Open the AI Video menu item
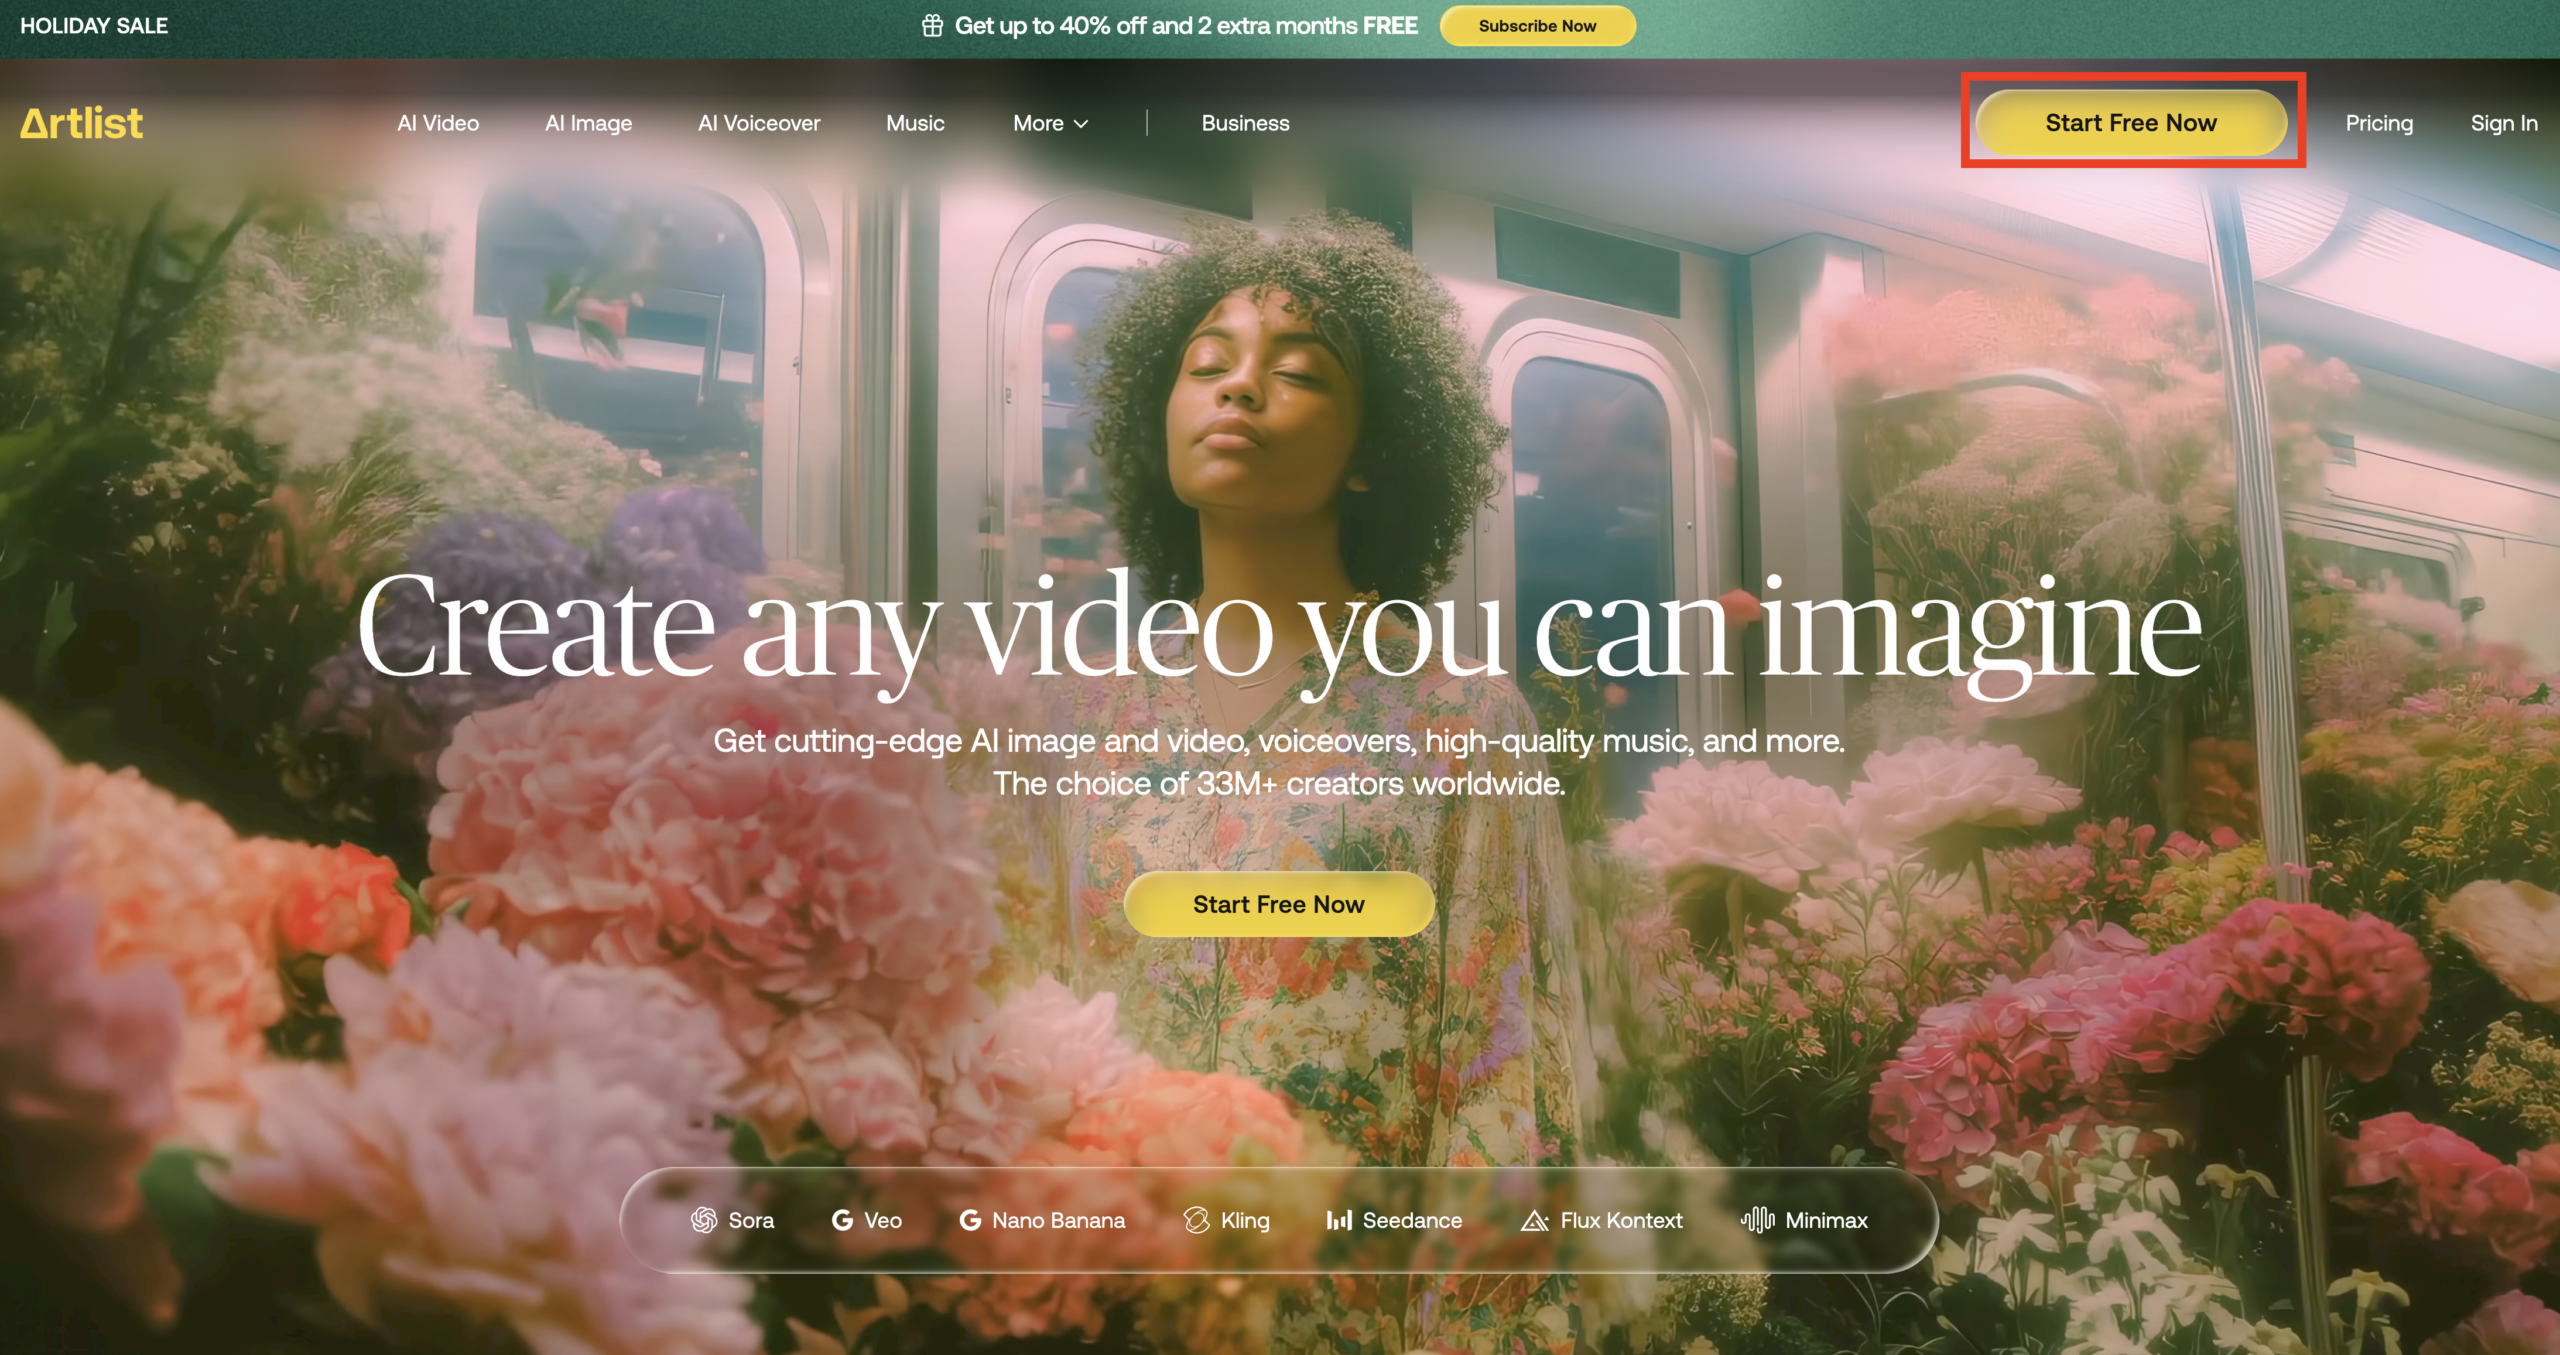The height and width of the screenshot is (1355, 2560). (x=438, y=123)
